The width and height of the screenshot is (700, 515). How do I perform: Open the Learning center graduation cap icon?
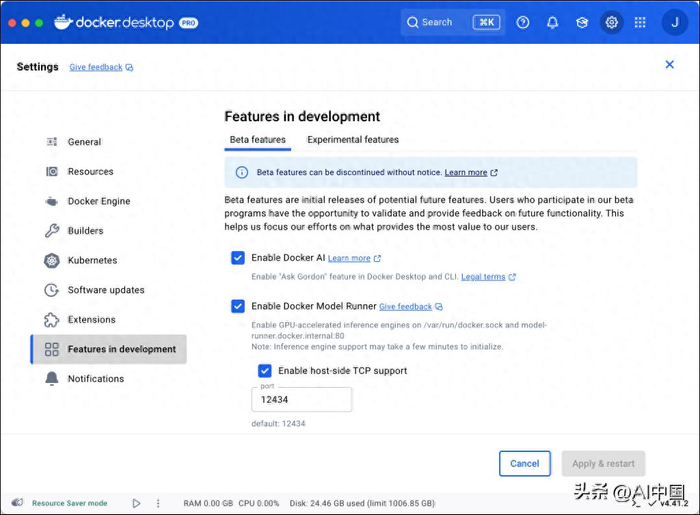point(581,22)
